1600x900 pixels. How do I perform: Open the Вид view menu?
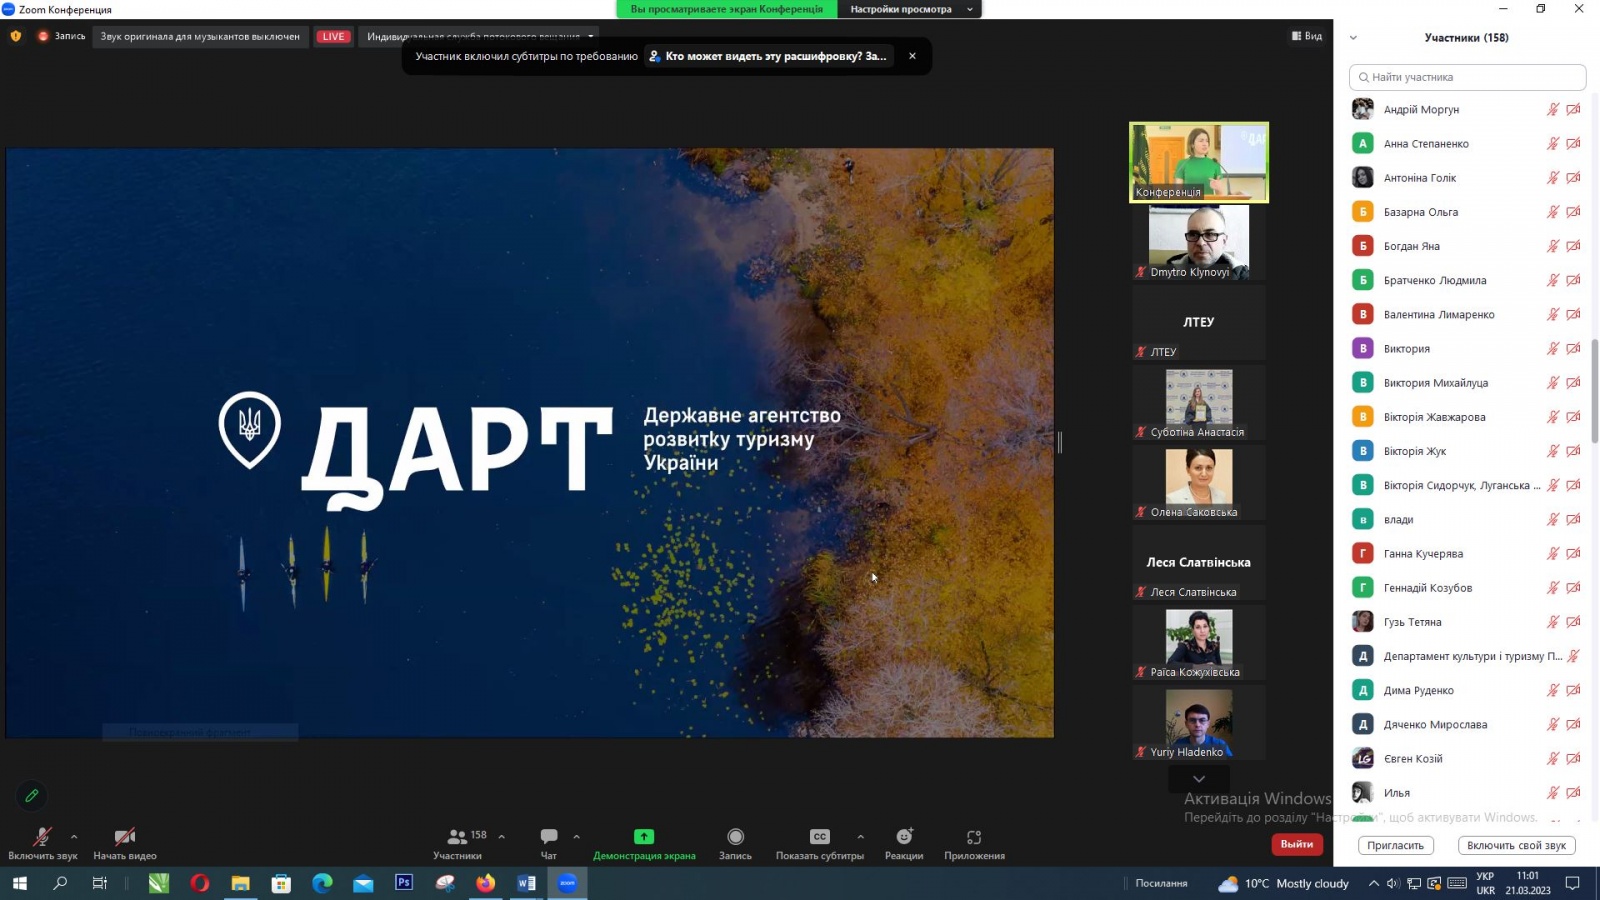tap(1307, 36)
